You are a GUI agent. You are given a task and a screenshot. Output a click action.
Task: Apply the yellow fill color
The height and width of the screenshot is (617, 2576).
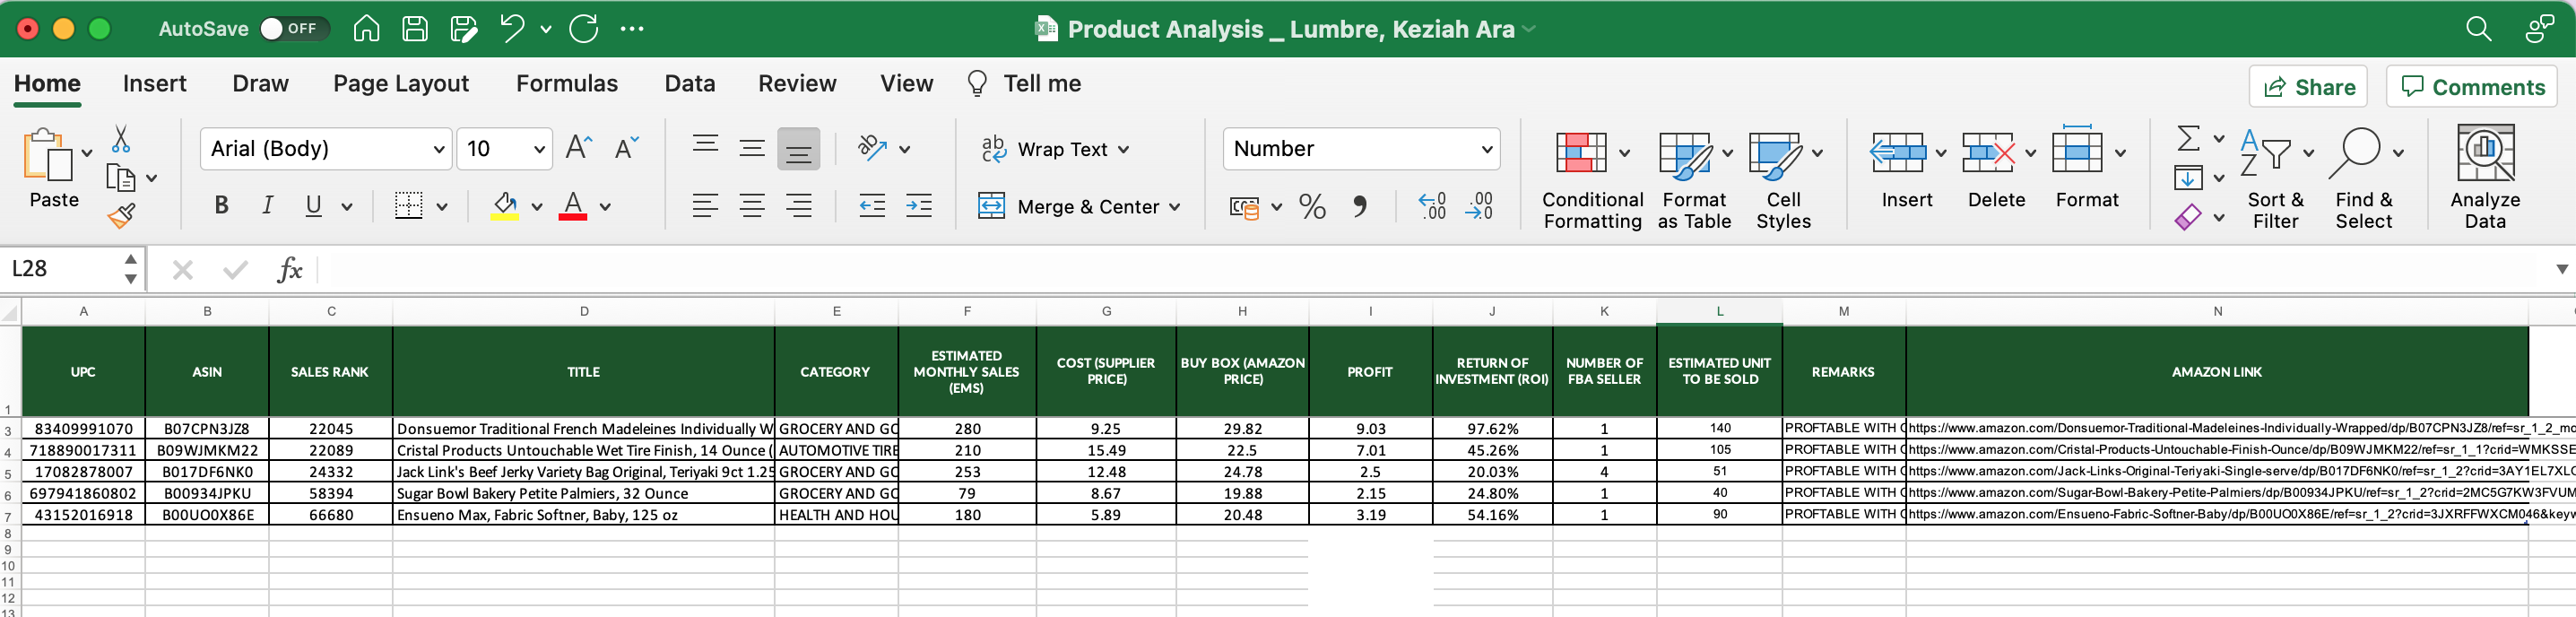(505, 206)
